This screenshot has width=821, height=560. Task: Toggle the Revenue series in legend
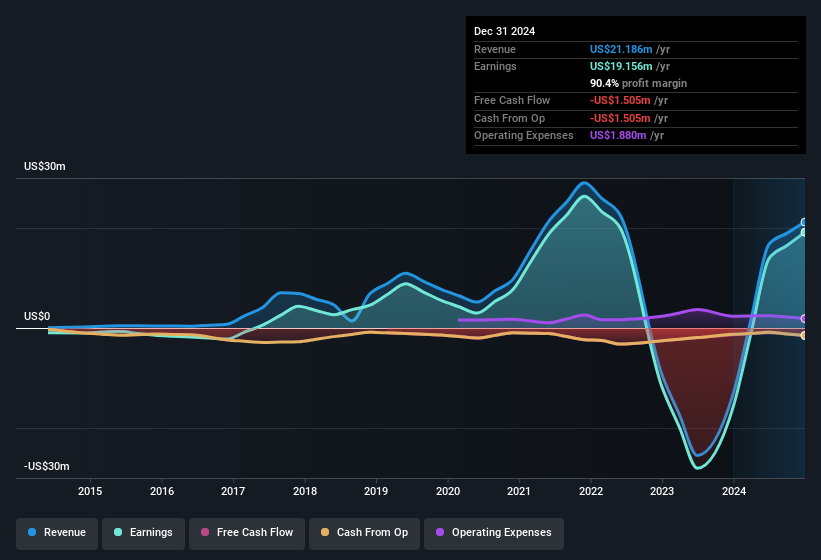tap(57, 533)
